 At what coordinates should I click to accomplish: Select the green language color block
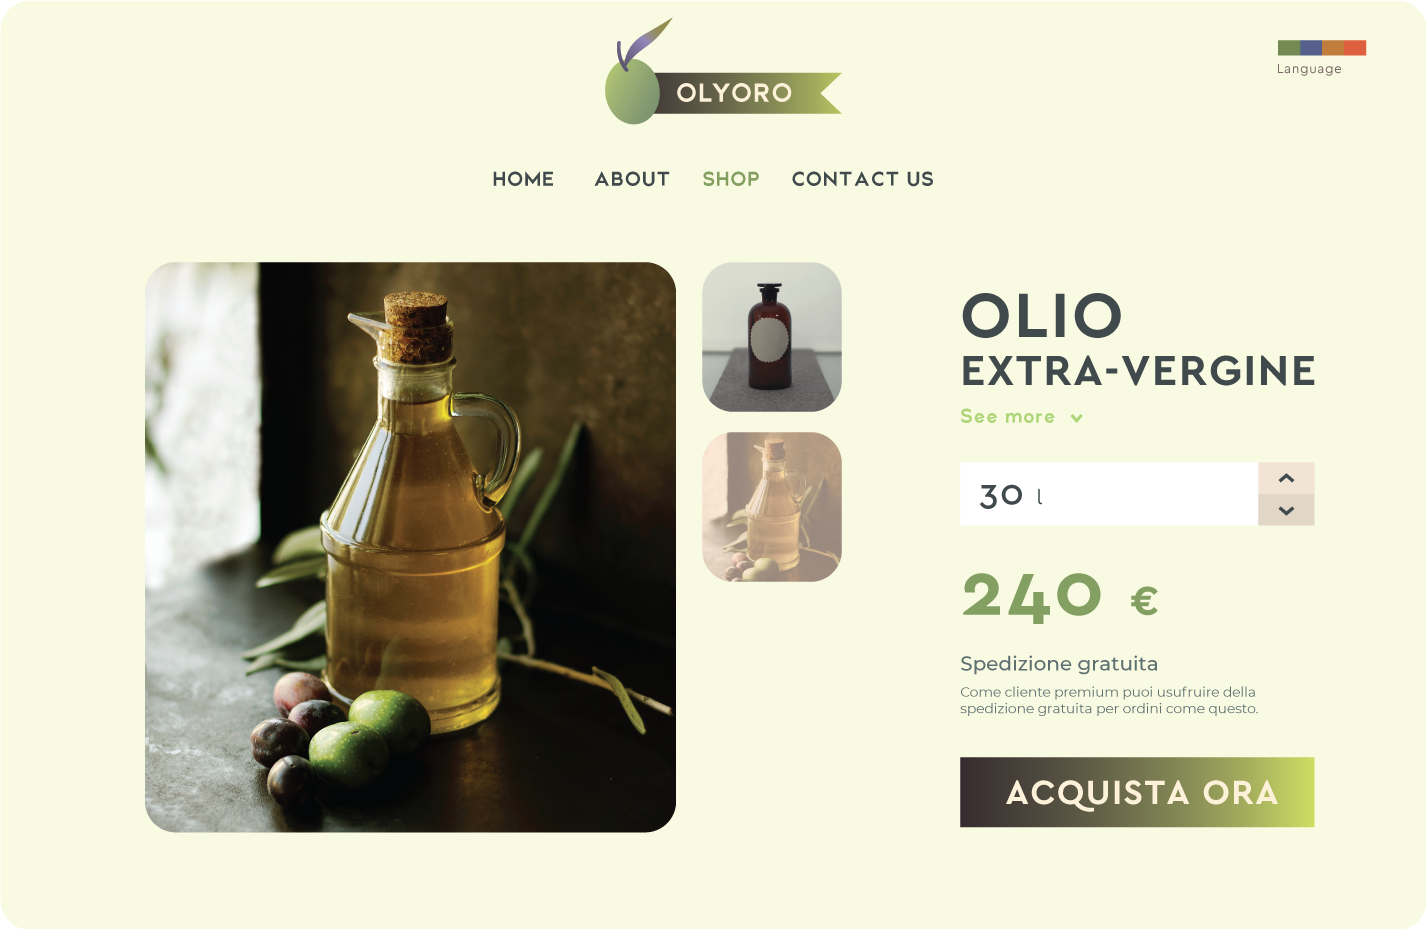(x=1289, y=48)
